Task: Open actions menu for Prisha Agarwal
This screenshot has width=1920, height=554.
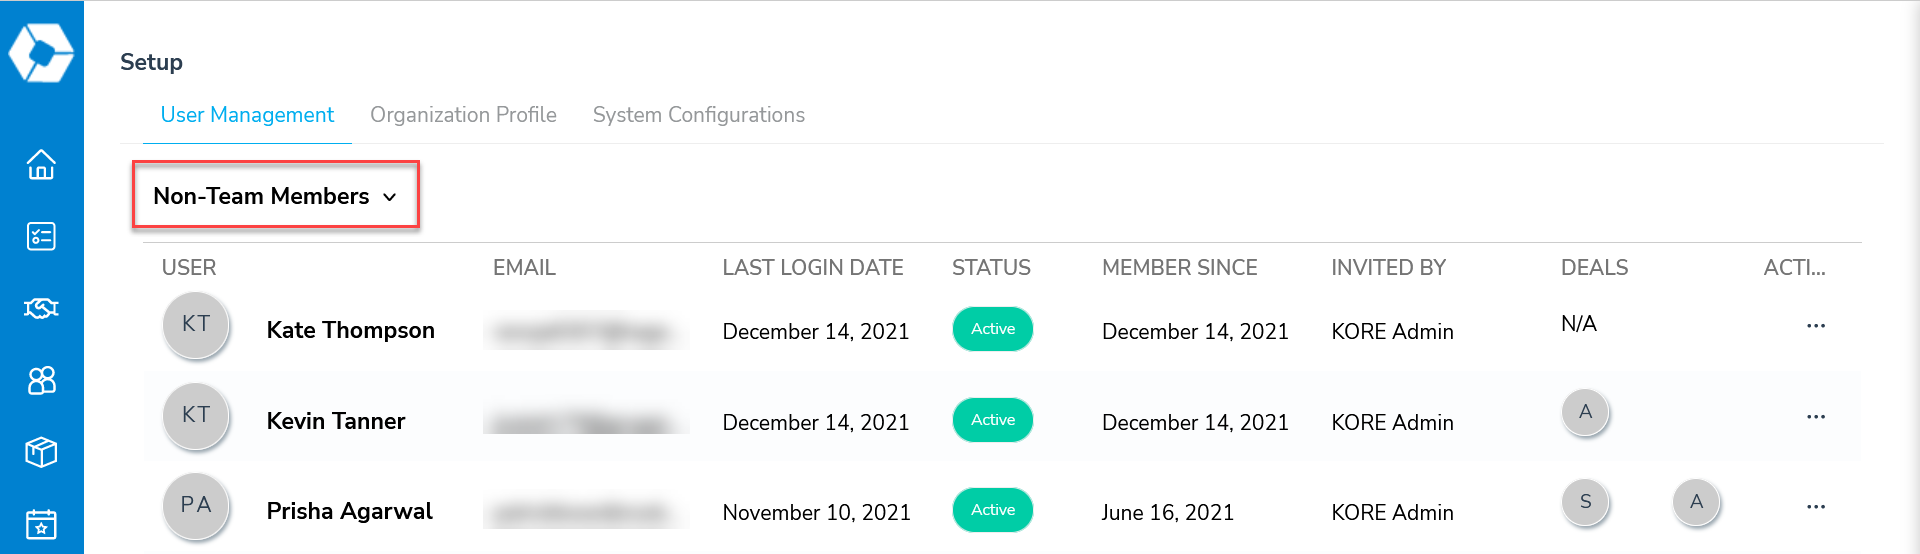Action: pos(1816,507)
